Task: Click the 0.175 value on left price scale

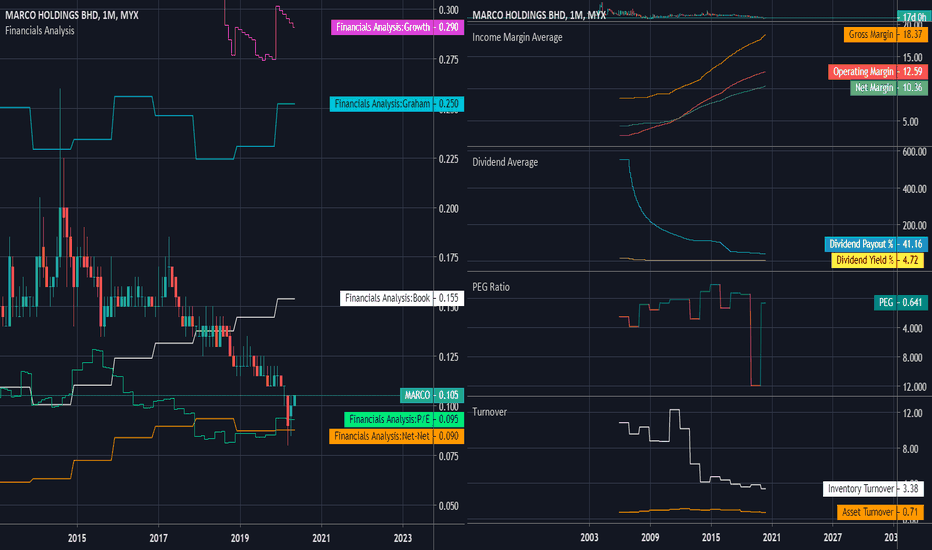Action: pos(449,258)
